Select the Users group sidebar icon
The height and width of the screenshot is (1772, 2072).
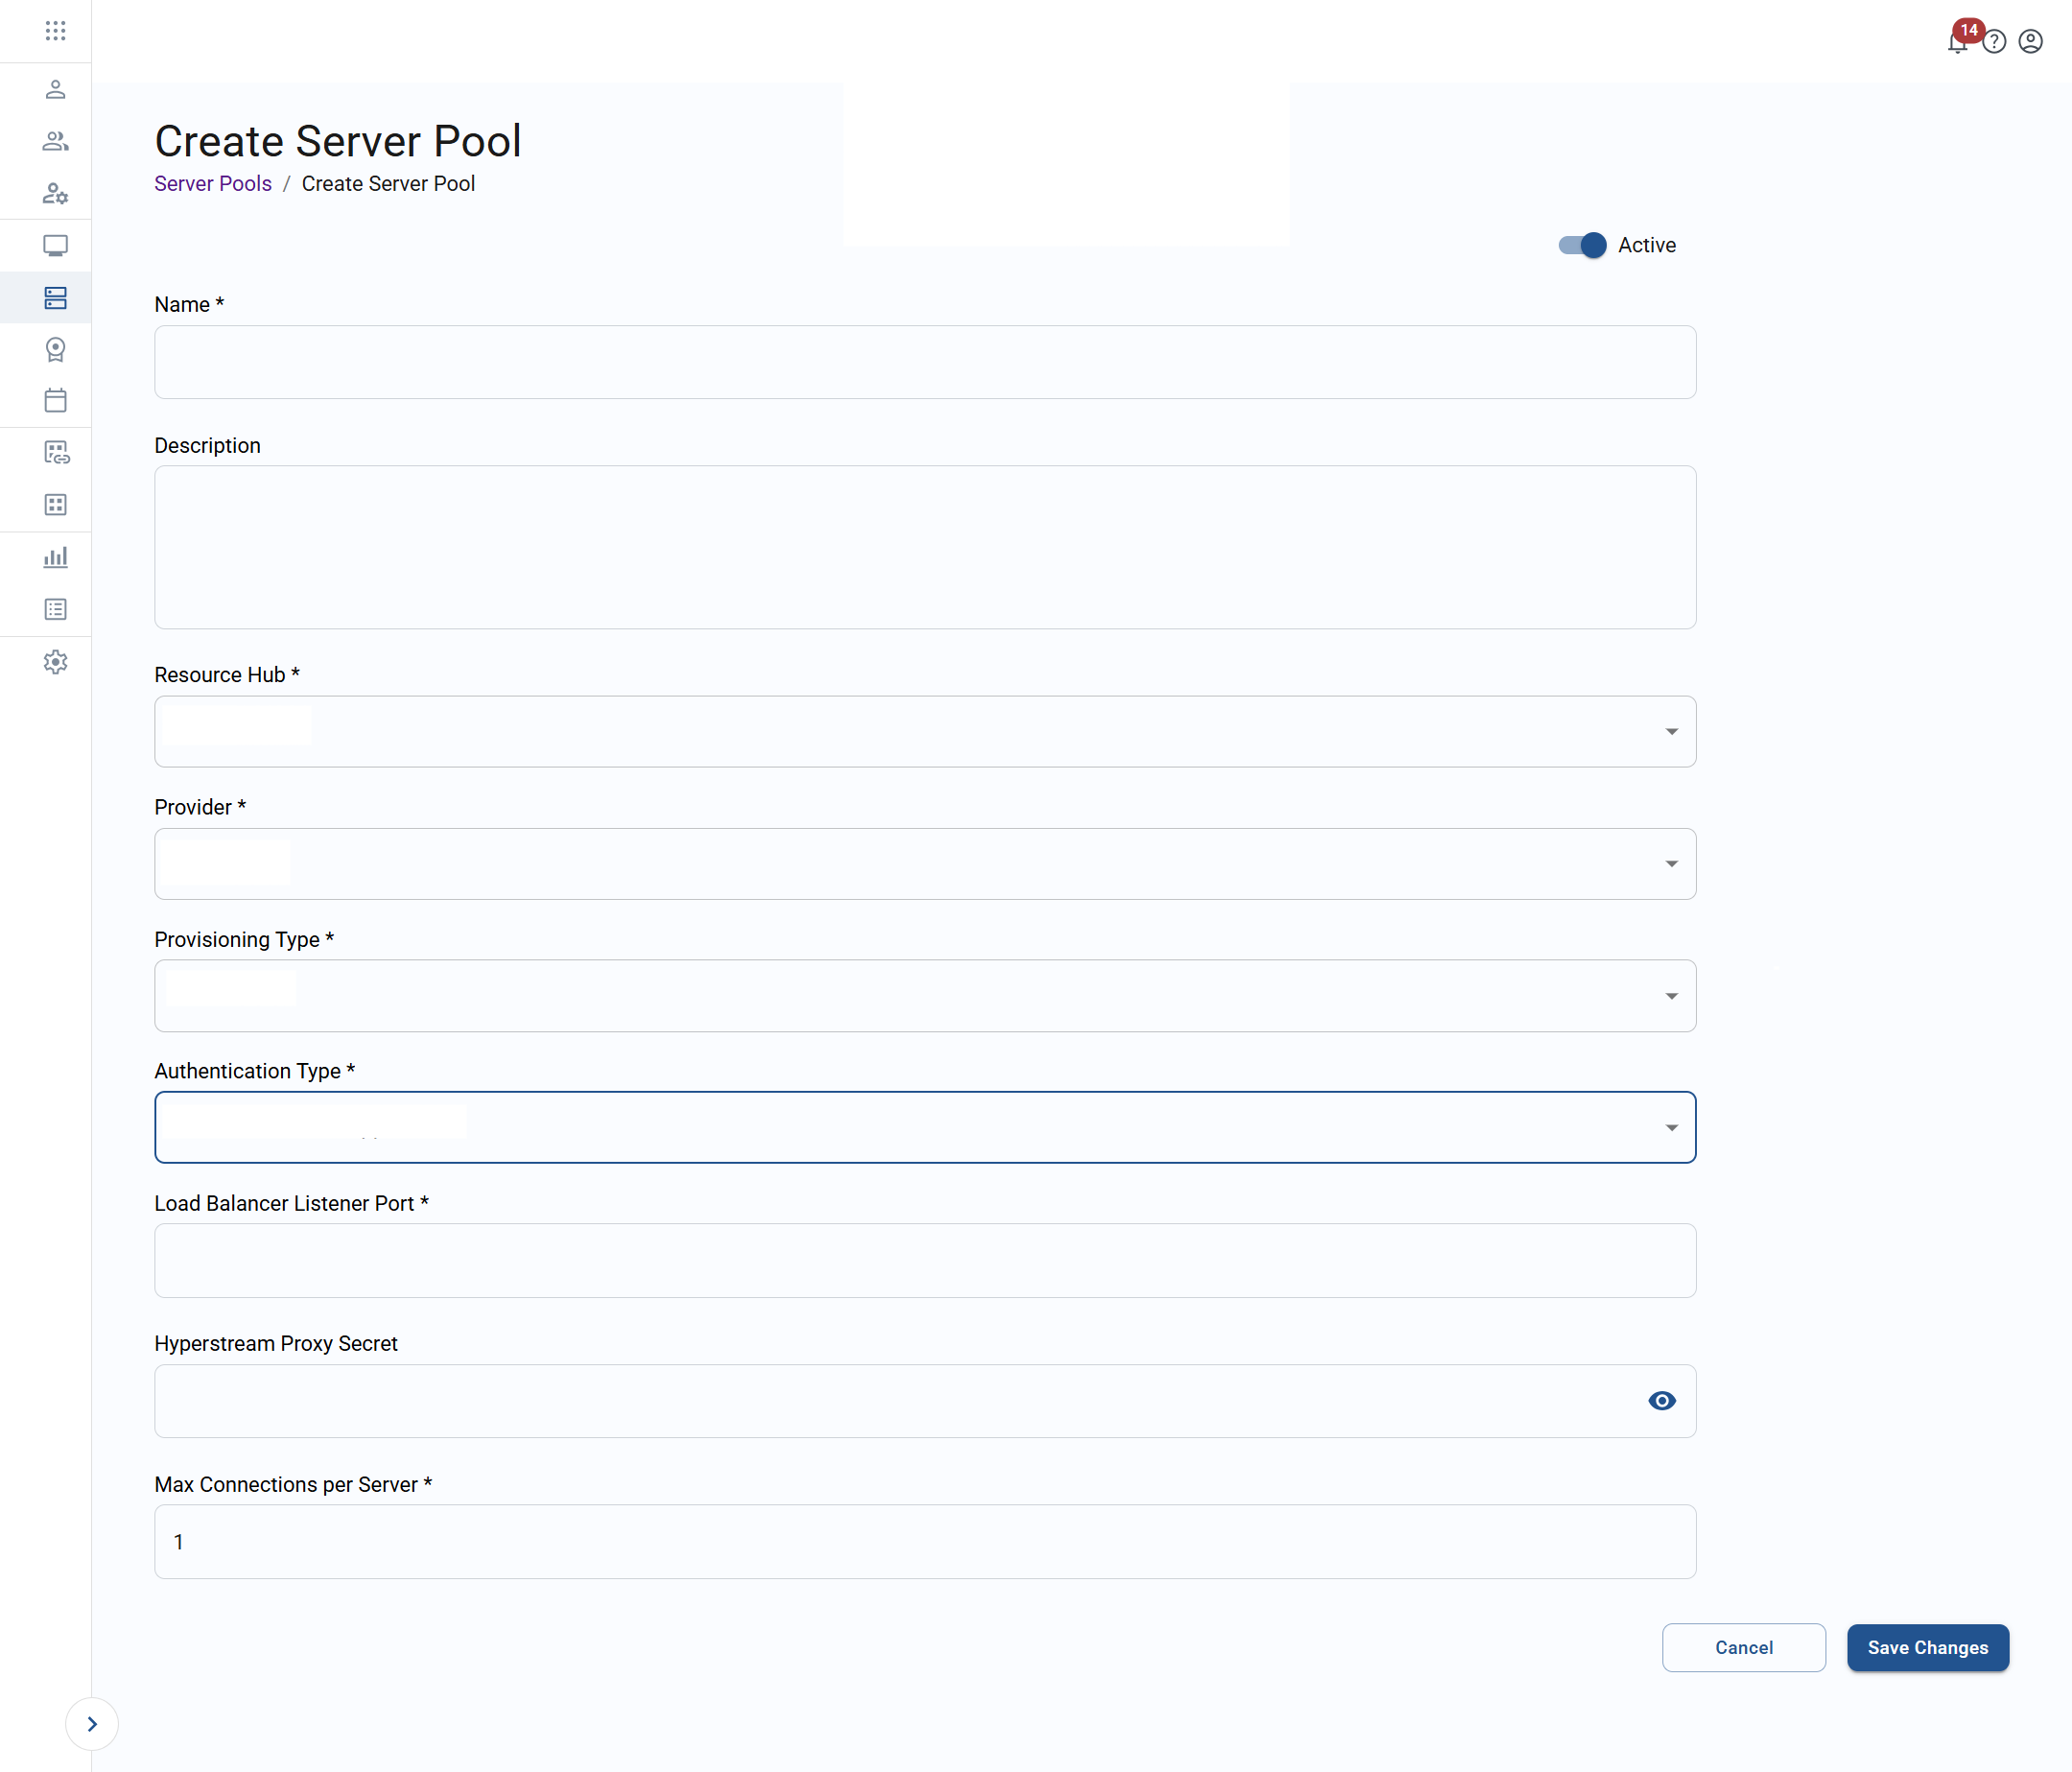coord(56,141)
